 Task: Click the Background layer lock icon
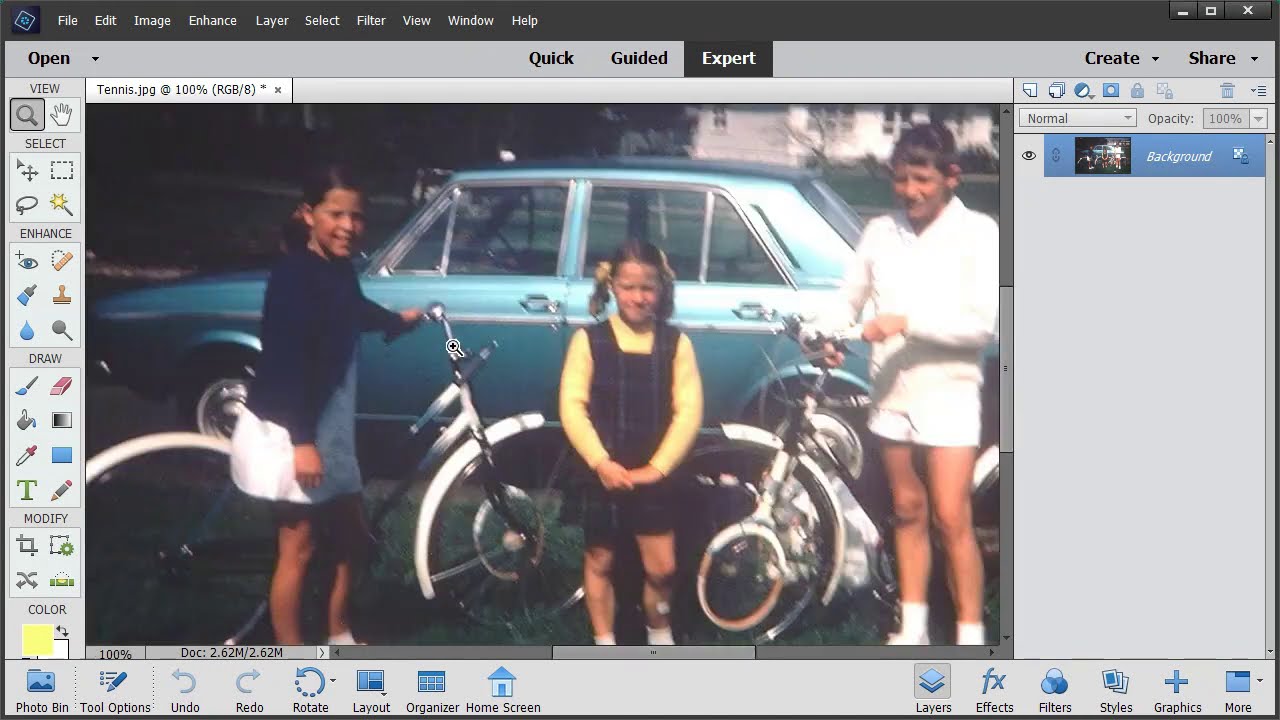(x=1240, y=155)
